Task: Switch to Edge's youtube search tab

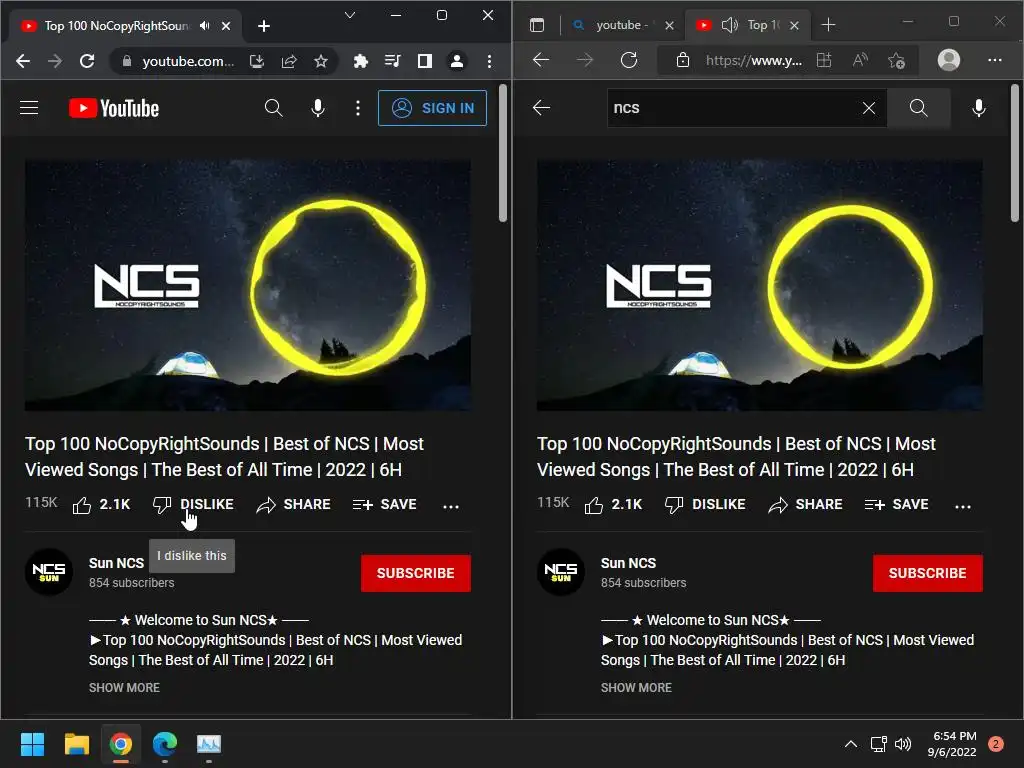Action: coord(622,25)
